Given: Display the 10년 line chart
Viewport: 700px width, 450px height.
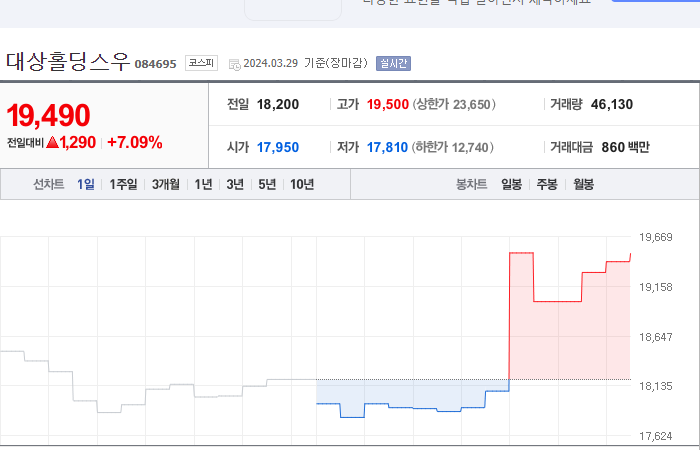Looking at the screenshot, I should [x=302, y=184].
